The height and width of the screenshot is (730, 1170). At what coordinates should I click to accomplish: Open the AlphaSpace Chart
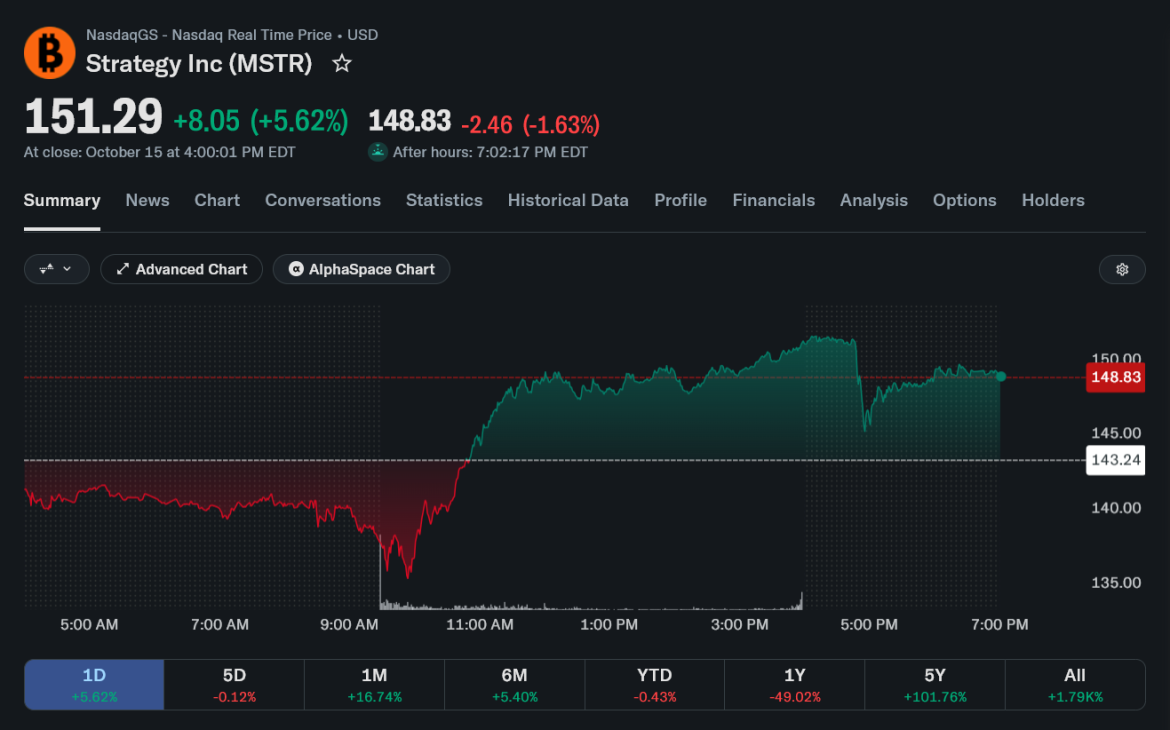[361, 269]
